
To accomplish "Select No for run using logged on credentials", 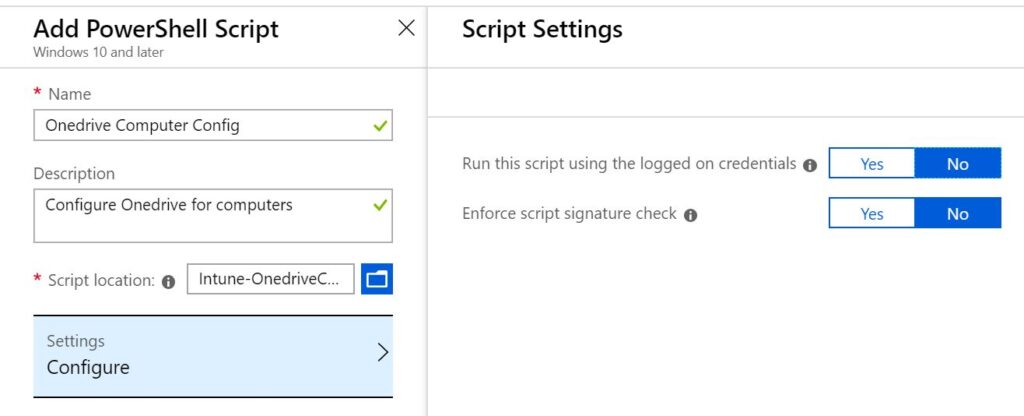I will click(x=957, y=163).
